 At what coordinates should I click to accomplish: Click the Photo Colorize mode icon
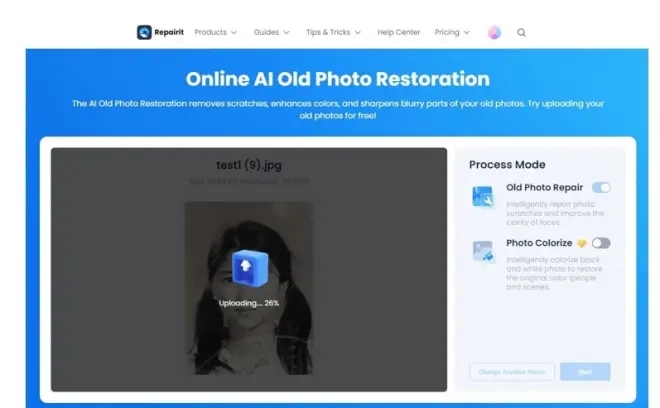[482, 251]
